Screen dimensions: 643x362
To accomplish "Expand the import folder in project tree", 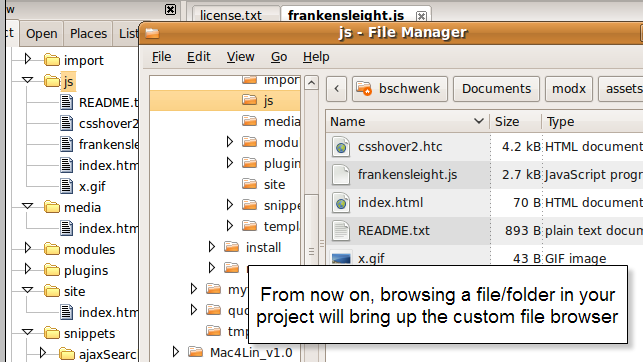I will coord(27,59).
